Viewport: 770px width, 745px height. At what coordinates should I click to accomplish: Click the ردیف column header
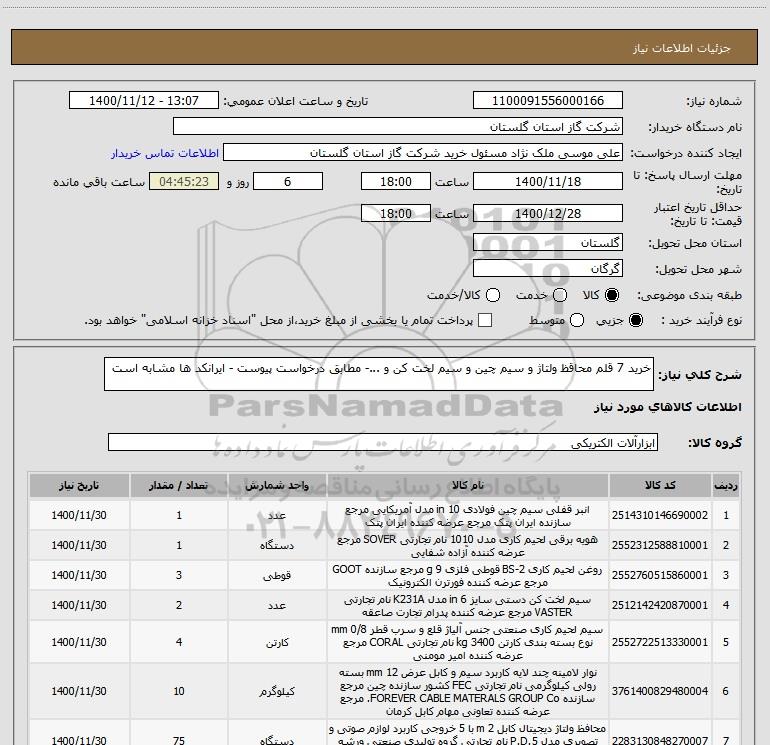(x=726, y=486)
